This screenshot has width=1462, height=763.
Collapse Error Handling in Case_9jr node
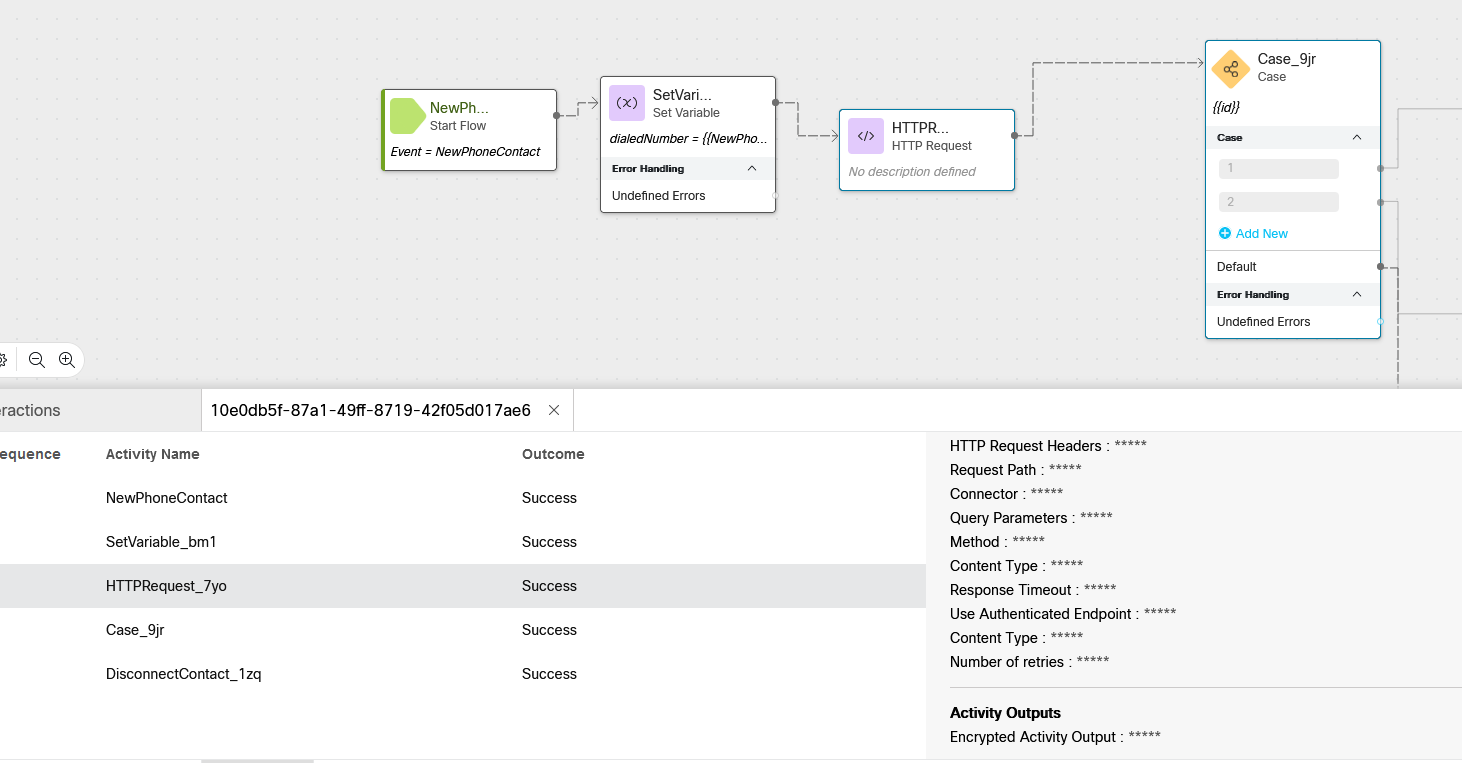(1356, 294)
